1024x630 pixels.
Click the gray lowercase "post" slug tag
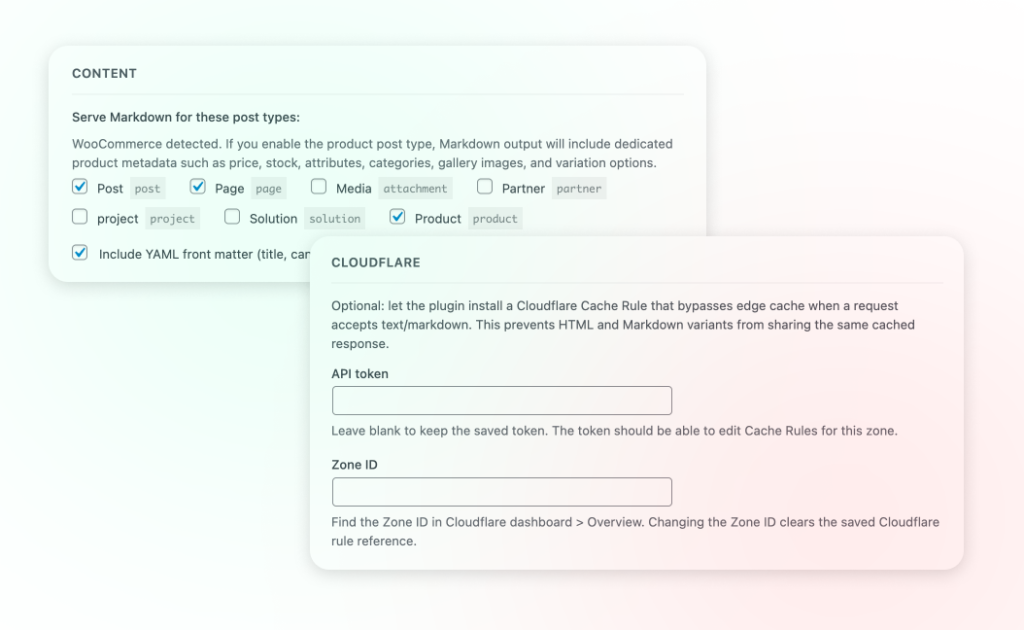point(147,188)
